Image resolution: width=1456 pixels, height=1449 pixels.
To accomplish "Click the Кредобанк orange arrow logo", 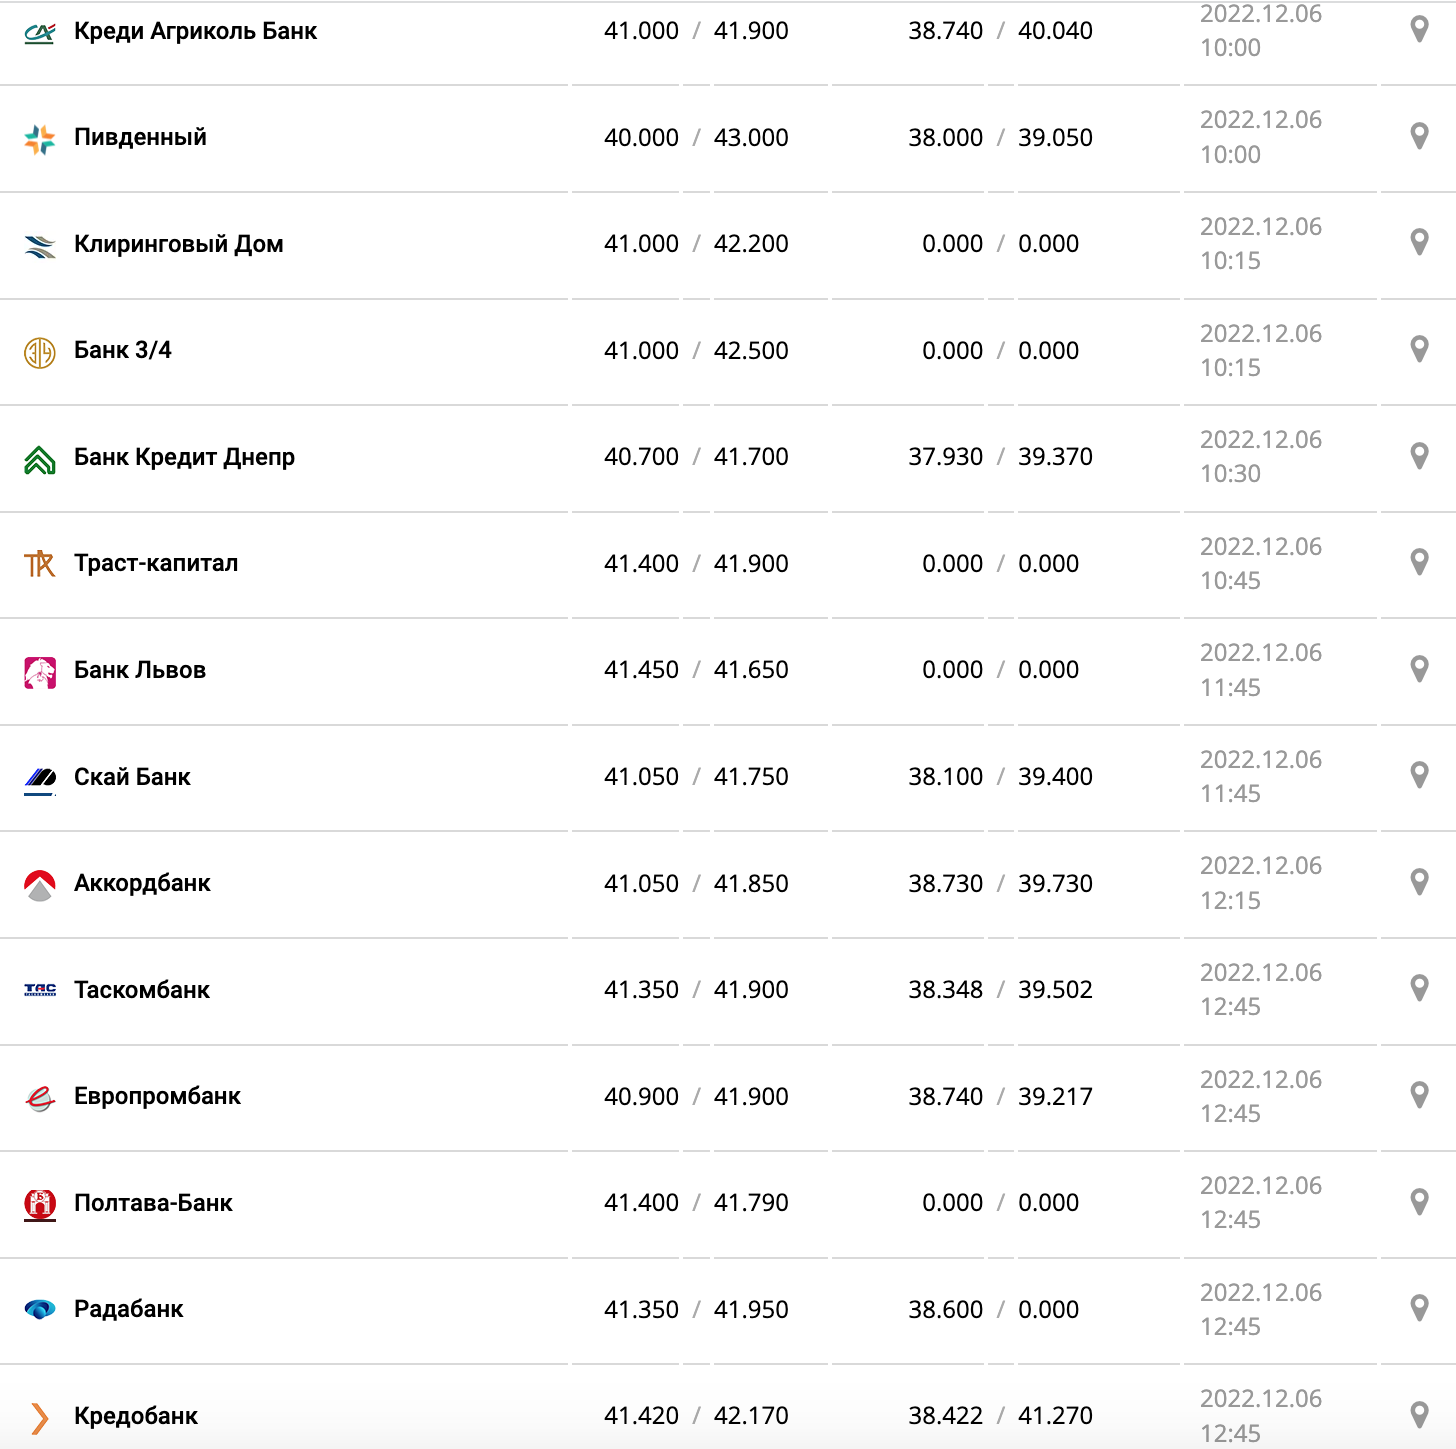I will (x=40, y=1417).
